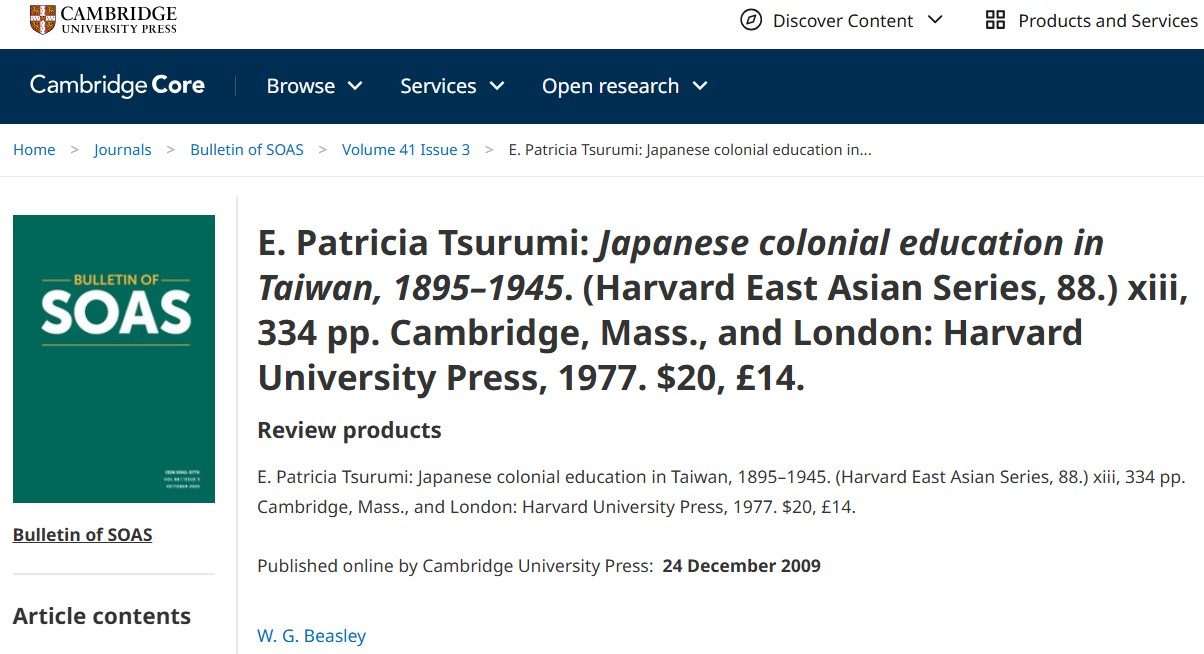Click the Cambridge University Press shield logo
The width and height of the screenshot is (1204, 654).
[43, 20]
